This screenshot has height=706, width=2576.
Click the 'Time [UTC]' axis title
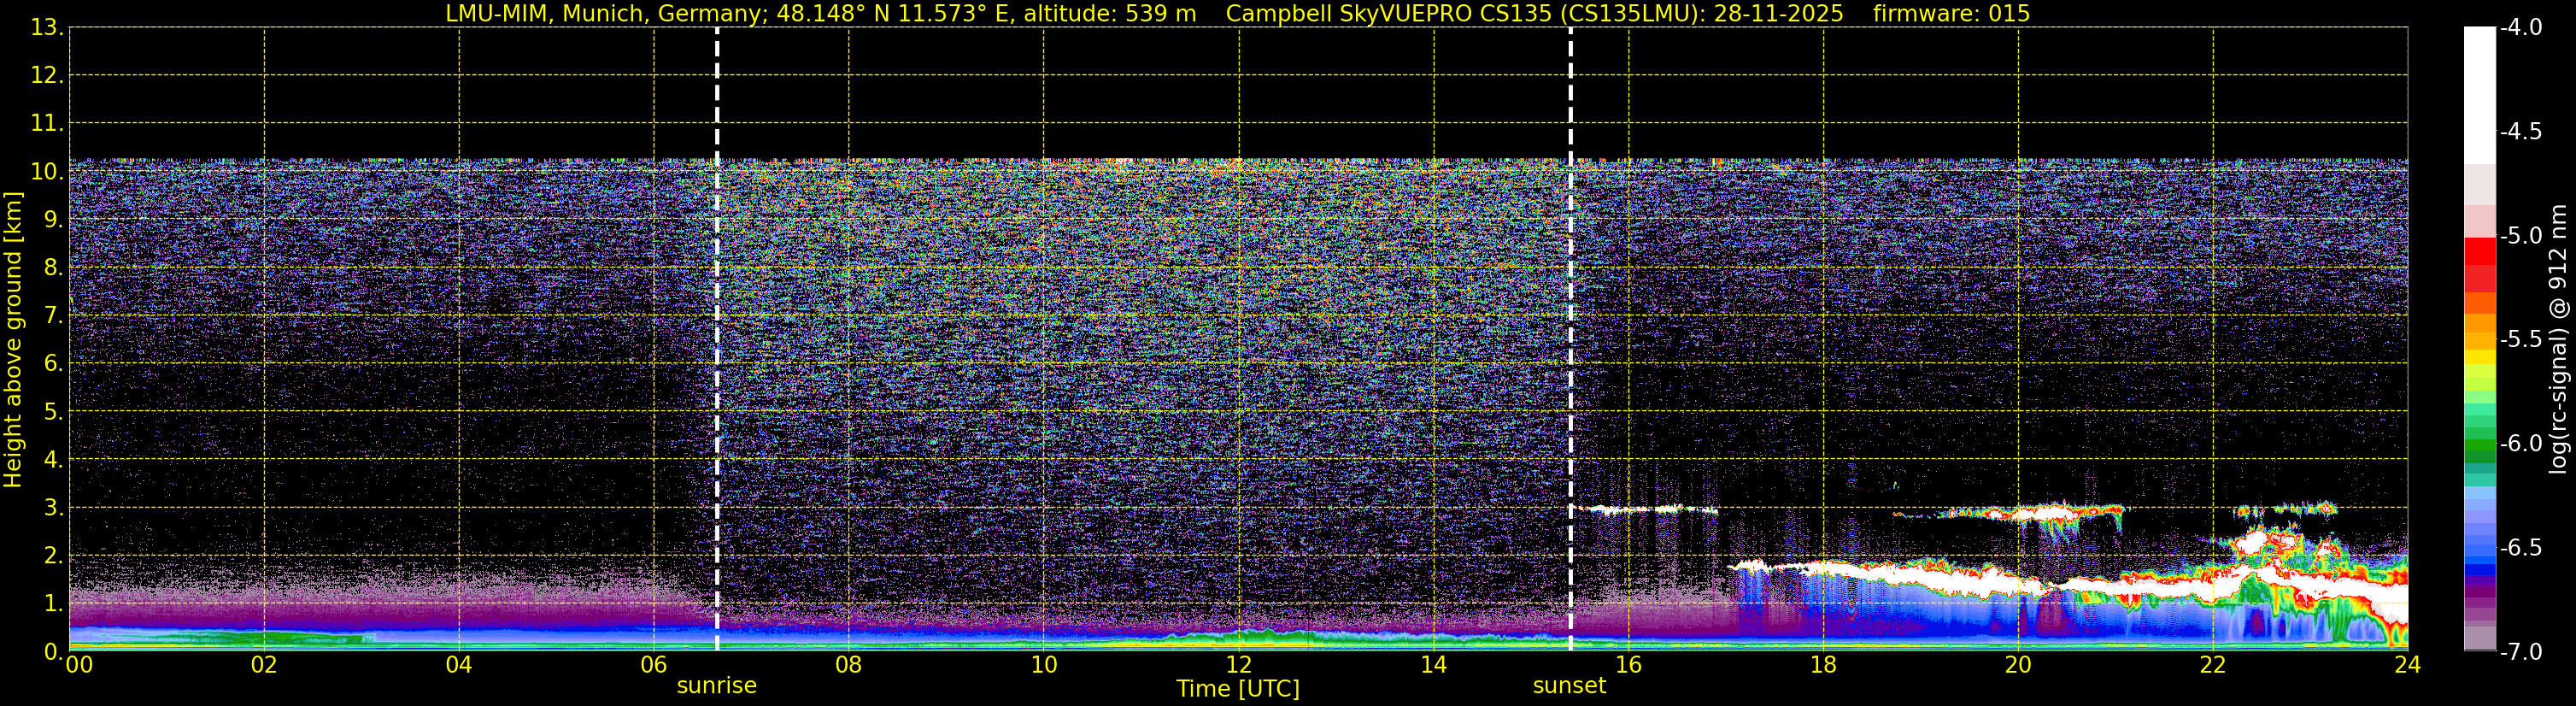pyautogui.click(x=1238, y=689)
